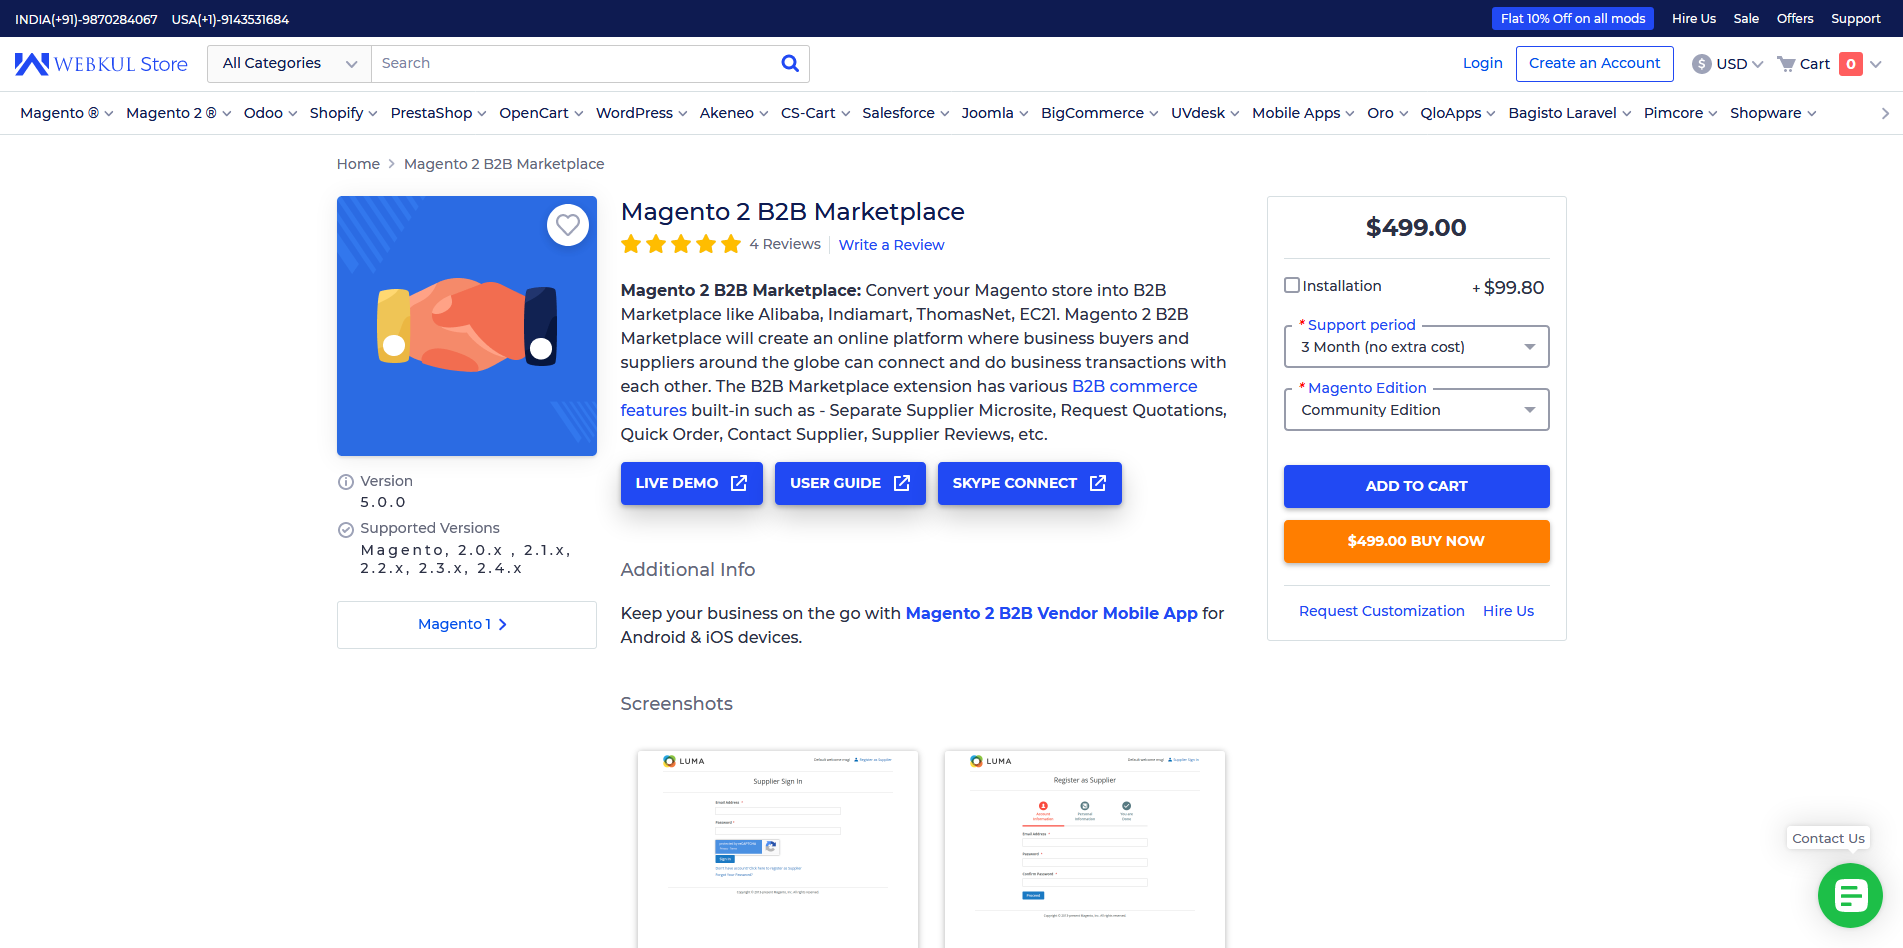
Task: Click the Magento 1 version button
Action: 466,624
